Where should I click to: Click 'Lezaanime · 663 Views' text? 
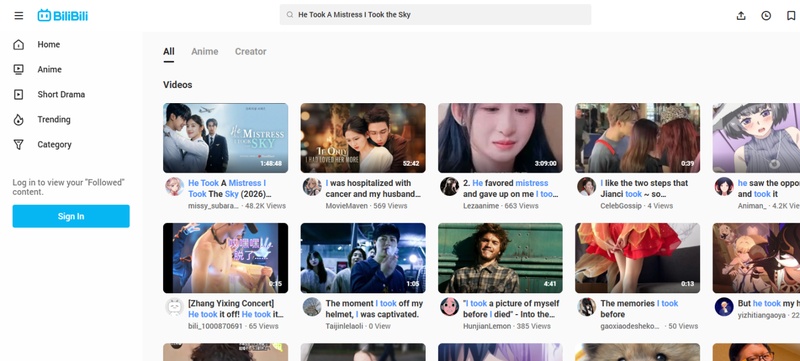[501, 206]
